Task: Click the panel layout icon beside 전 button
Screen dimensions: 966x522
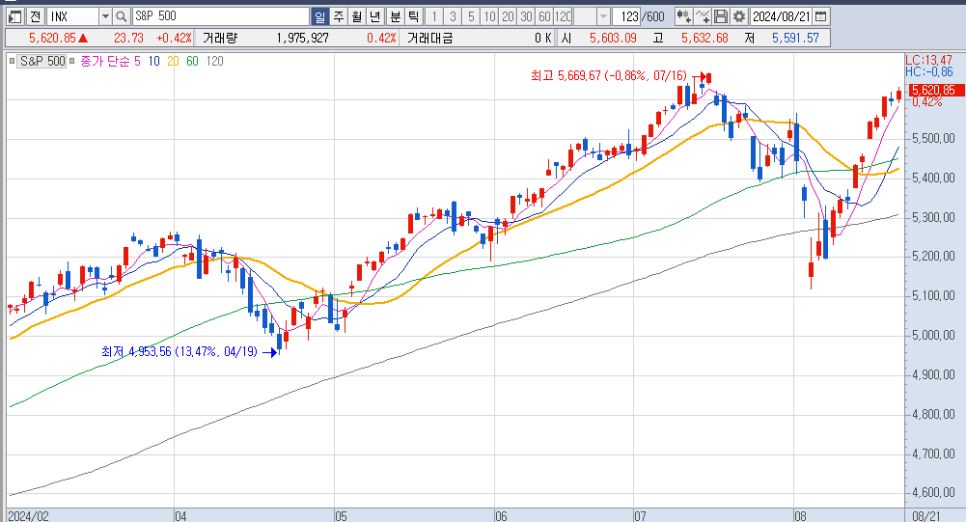Action: coord(15,17)
